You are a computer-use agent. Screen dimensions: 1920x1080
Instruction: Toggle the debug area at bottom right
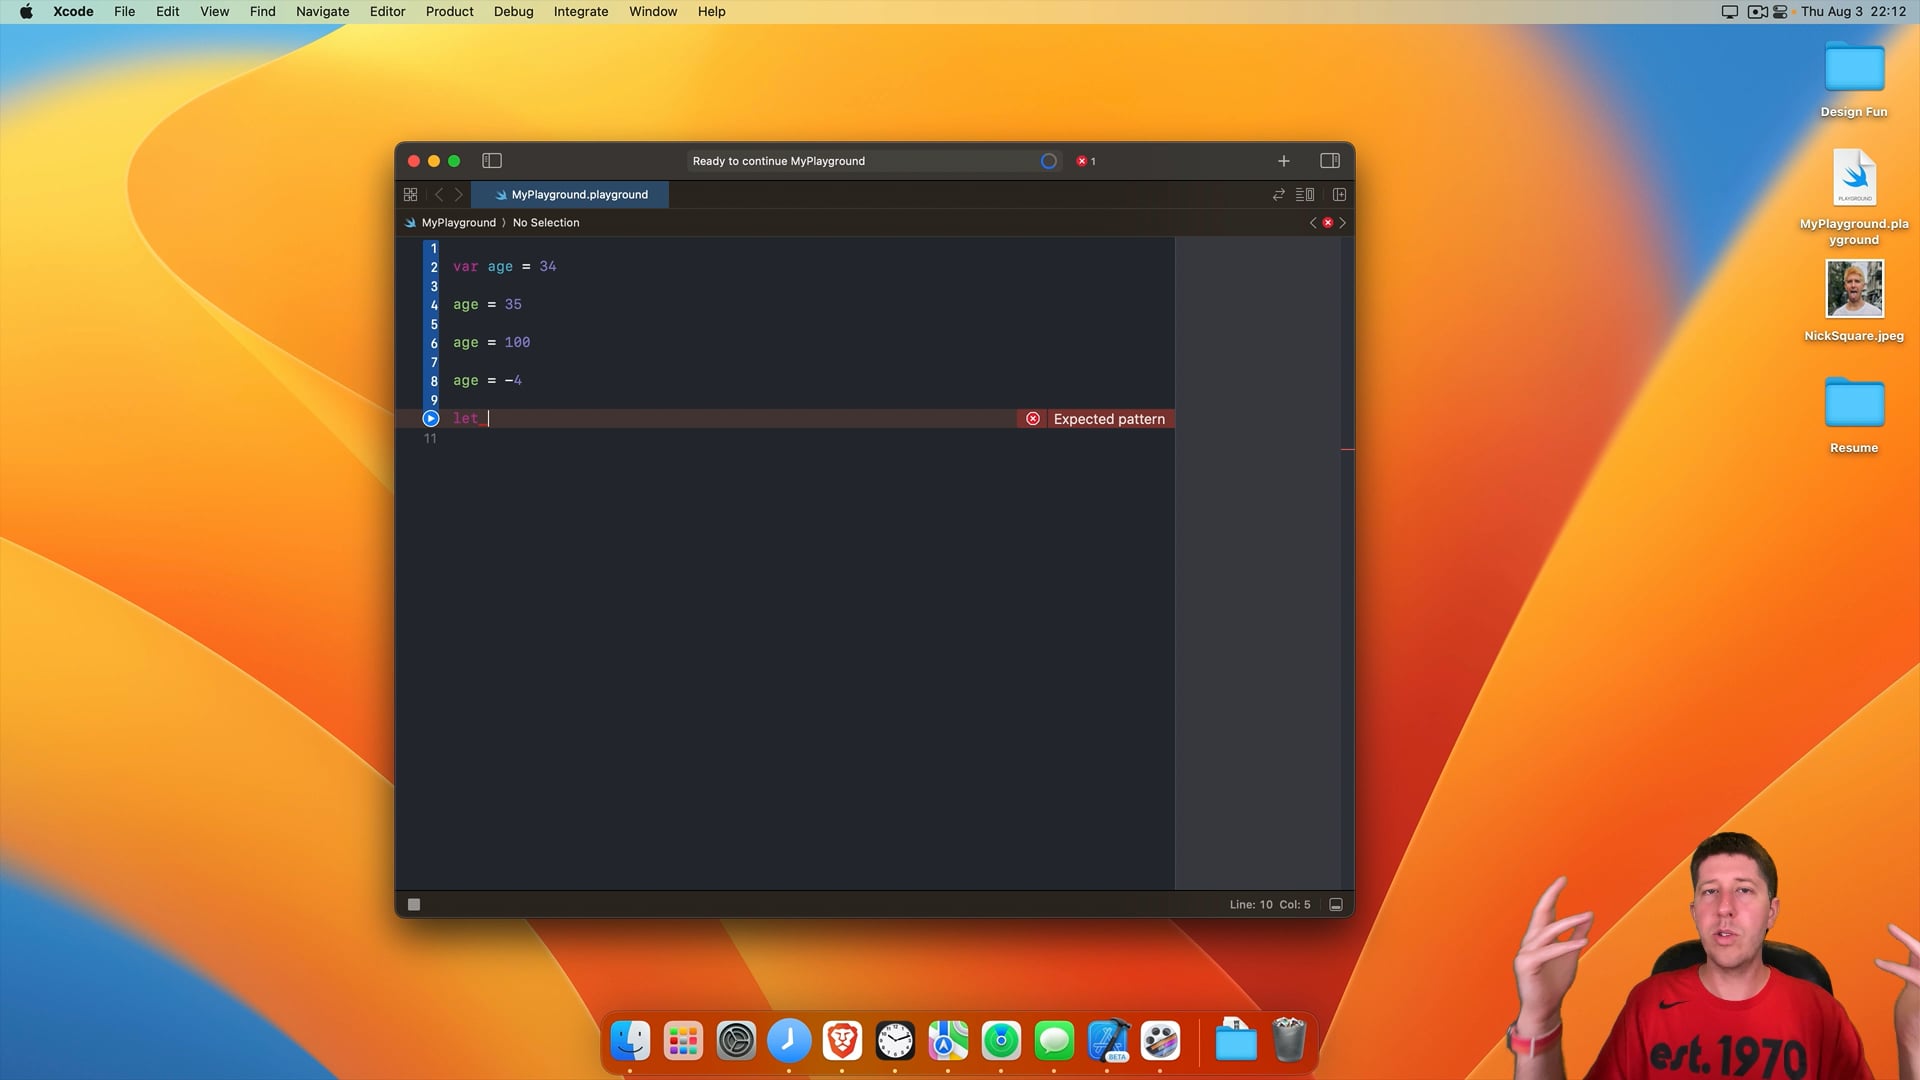[1336, 905]
